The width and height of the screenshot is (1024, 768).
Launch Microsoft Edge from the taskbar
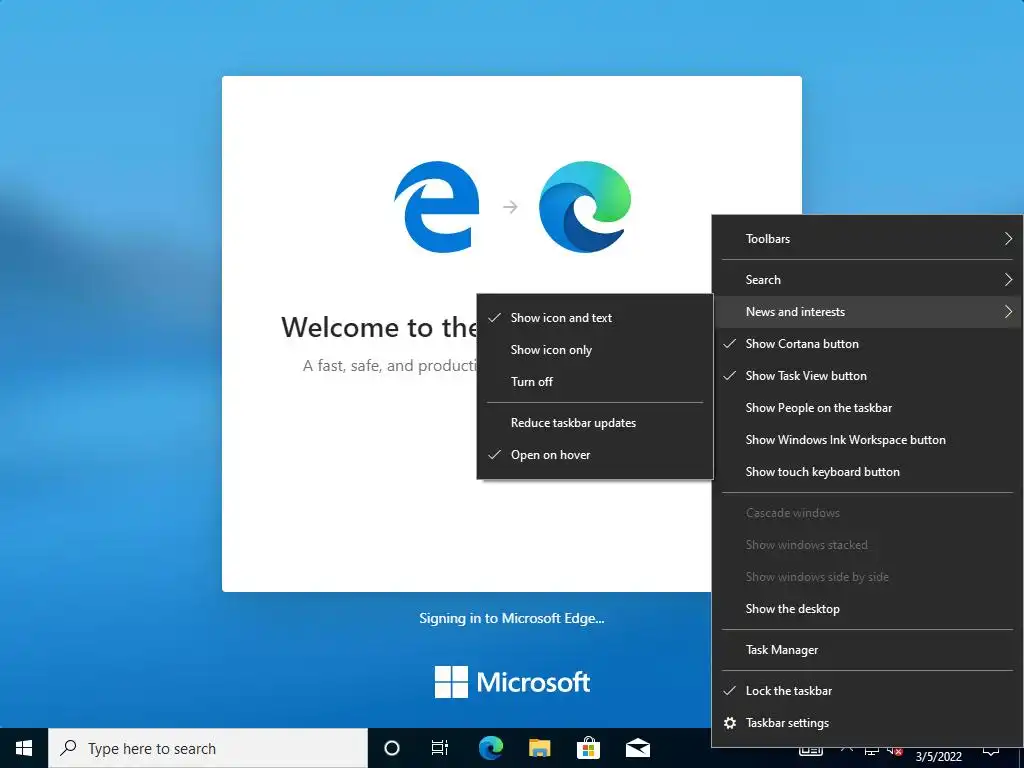tap(490, 748)
